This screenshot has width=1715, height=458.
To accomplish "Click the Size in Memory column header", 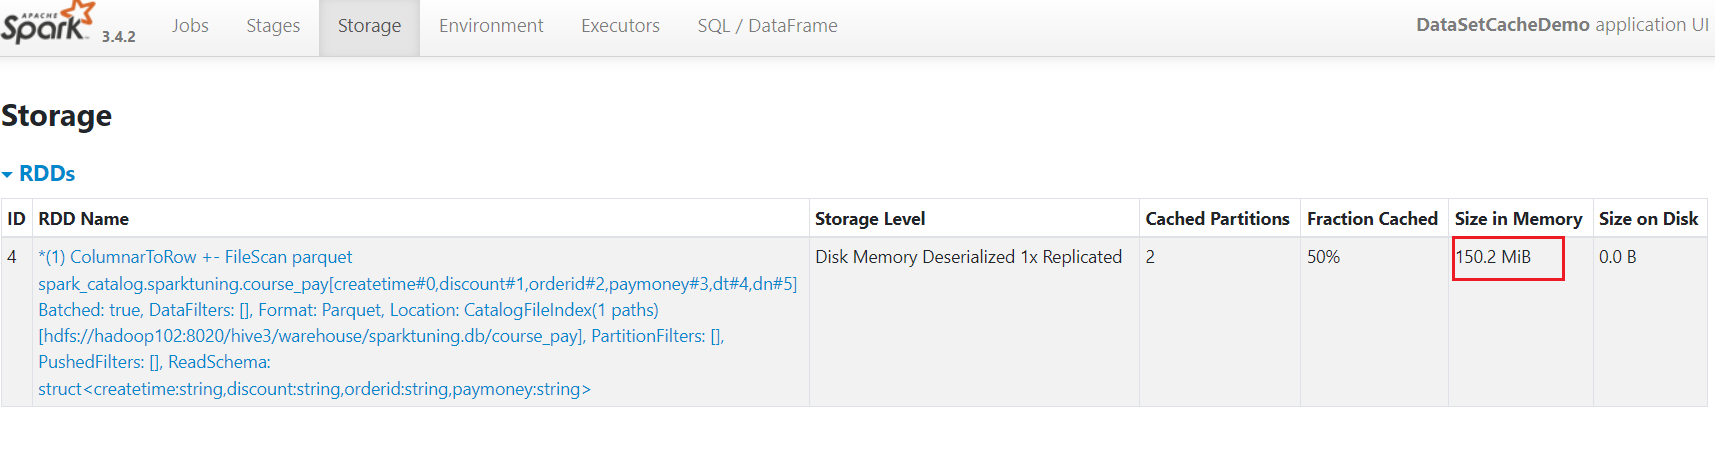I will coord(1518,218).
